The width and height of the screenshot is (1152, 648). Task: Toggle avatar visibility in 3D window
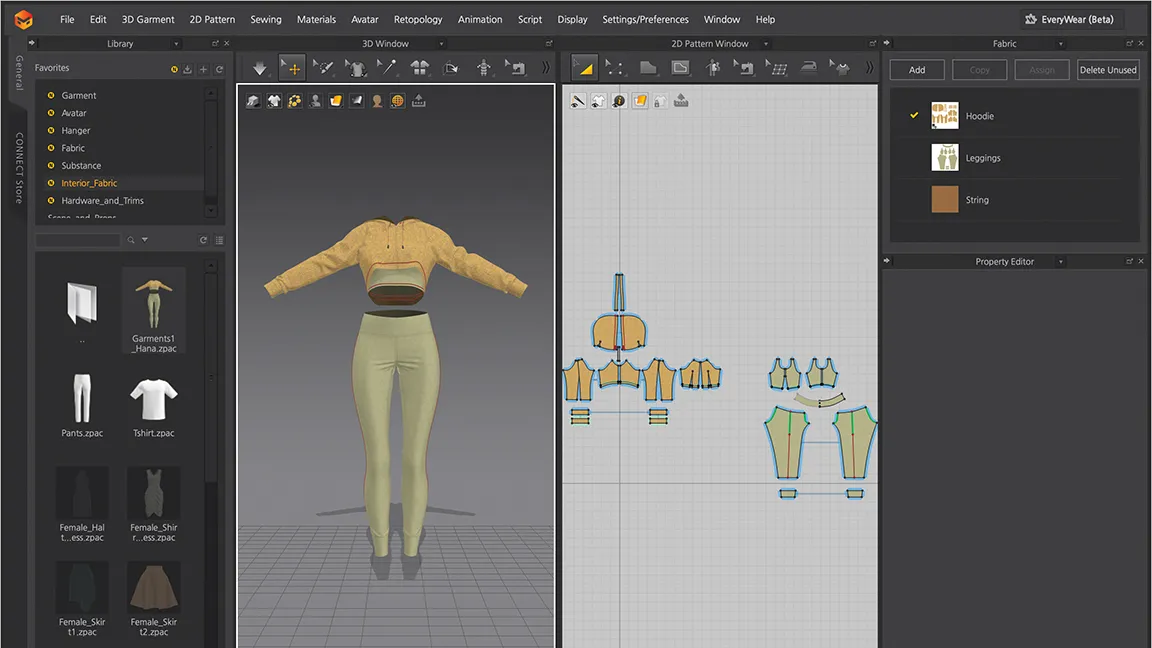coord(315,101)
